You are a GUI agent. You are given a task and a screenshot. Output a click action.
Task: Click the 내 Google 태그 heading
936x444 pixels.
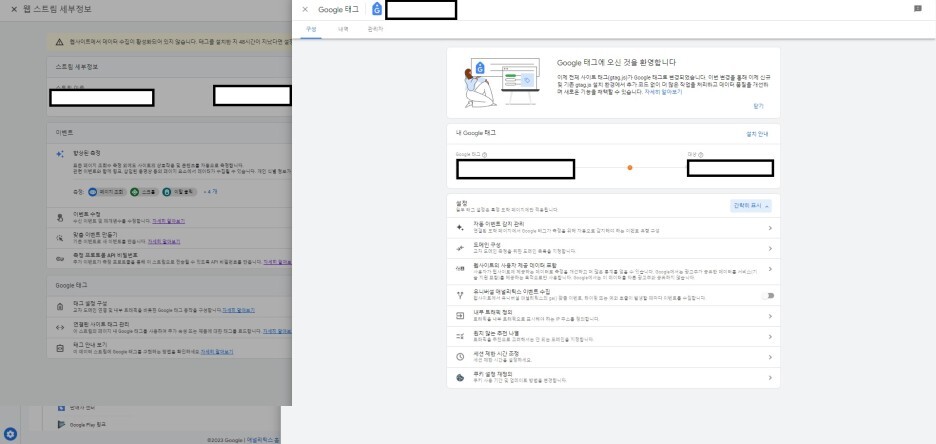click(475, 133)
